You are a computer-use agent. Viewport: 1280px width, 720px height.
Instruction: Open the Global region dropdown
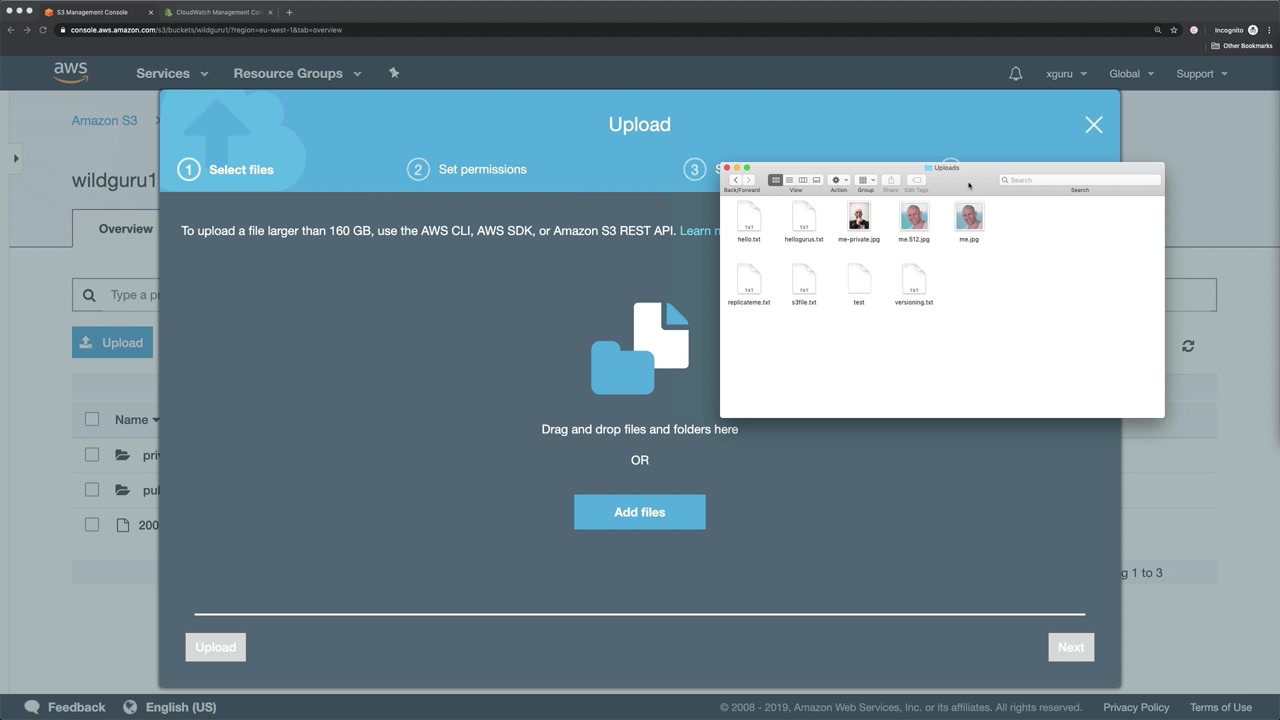pos(1132,73)
